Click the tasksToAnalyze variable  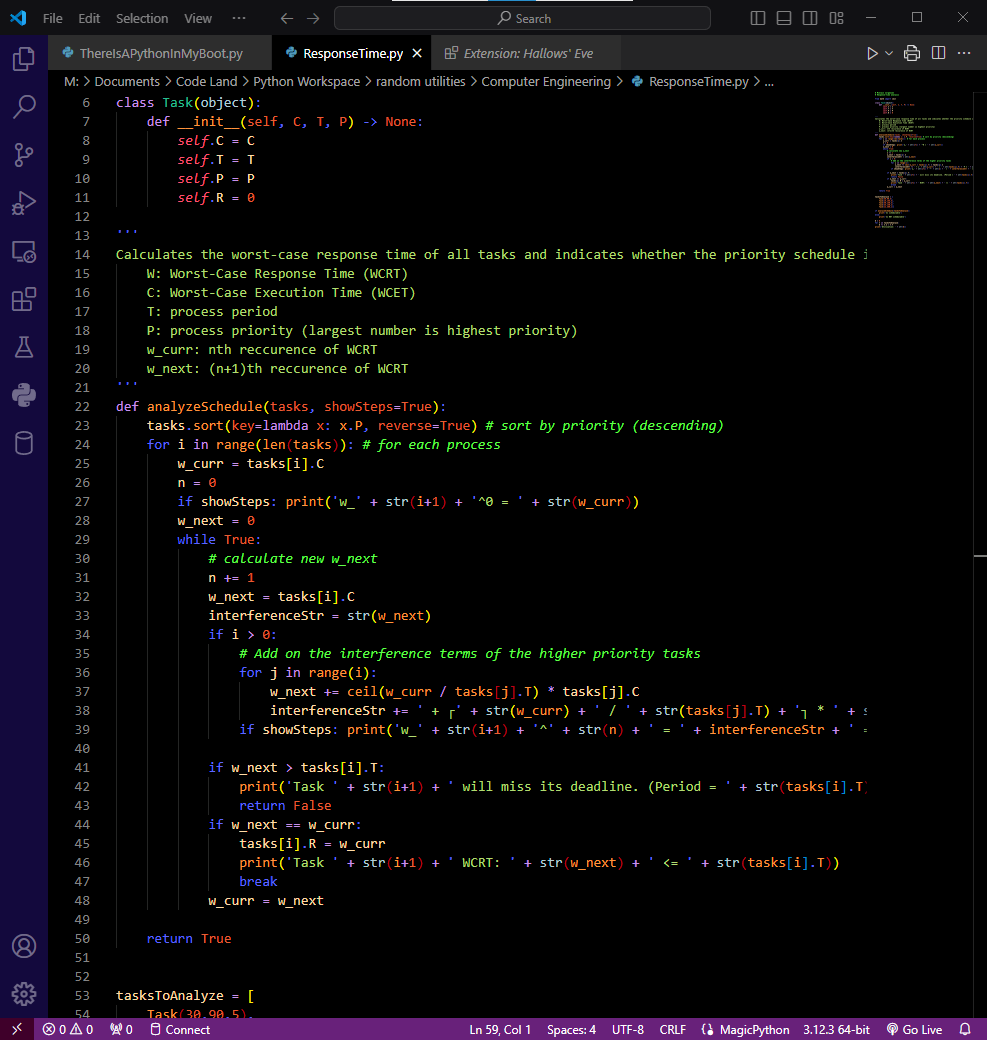click(170, 996)
